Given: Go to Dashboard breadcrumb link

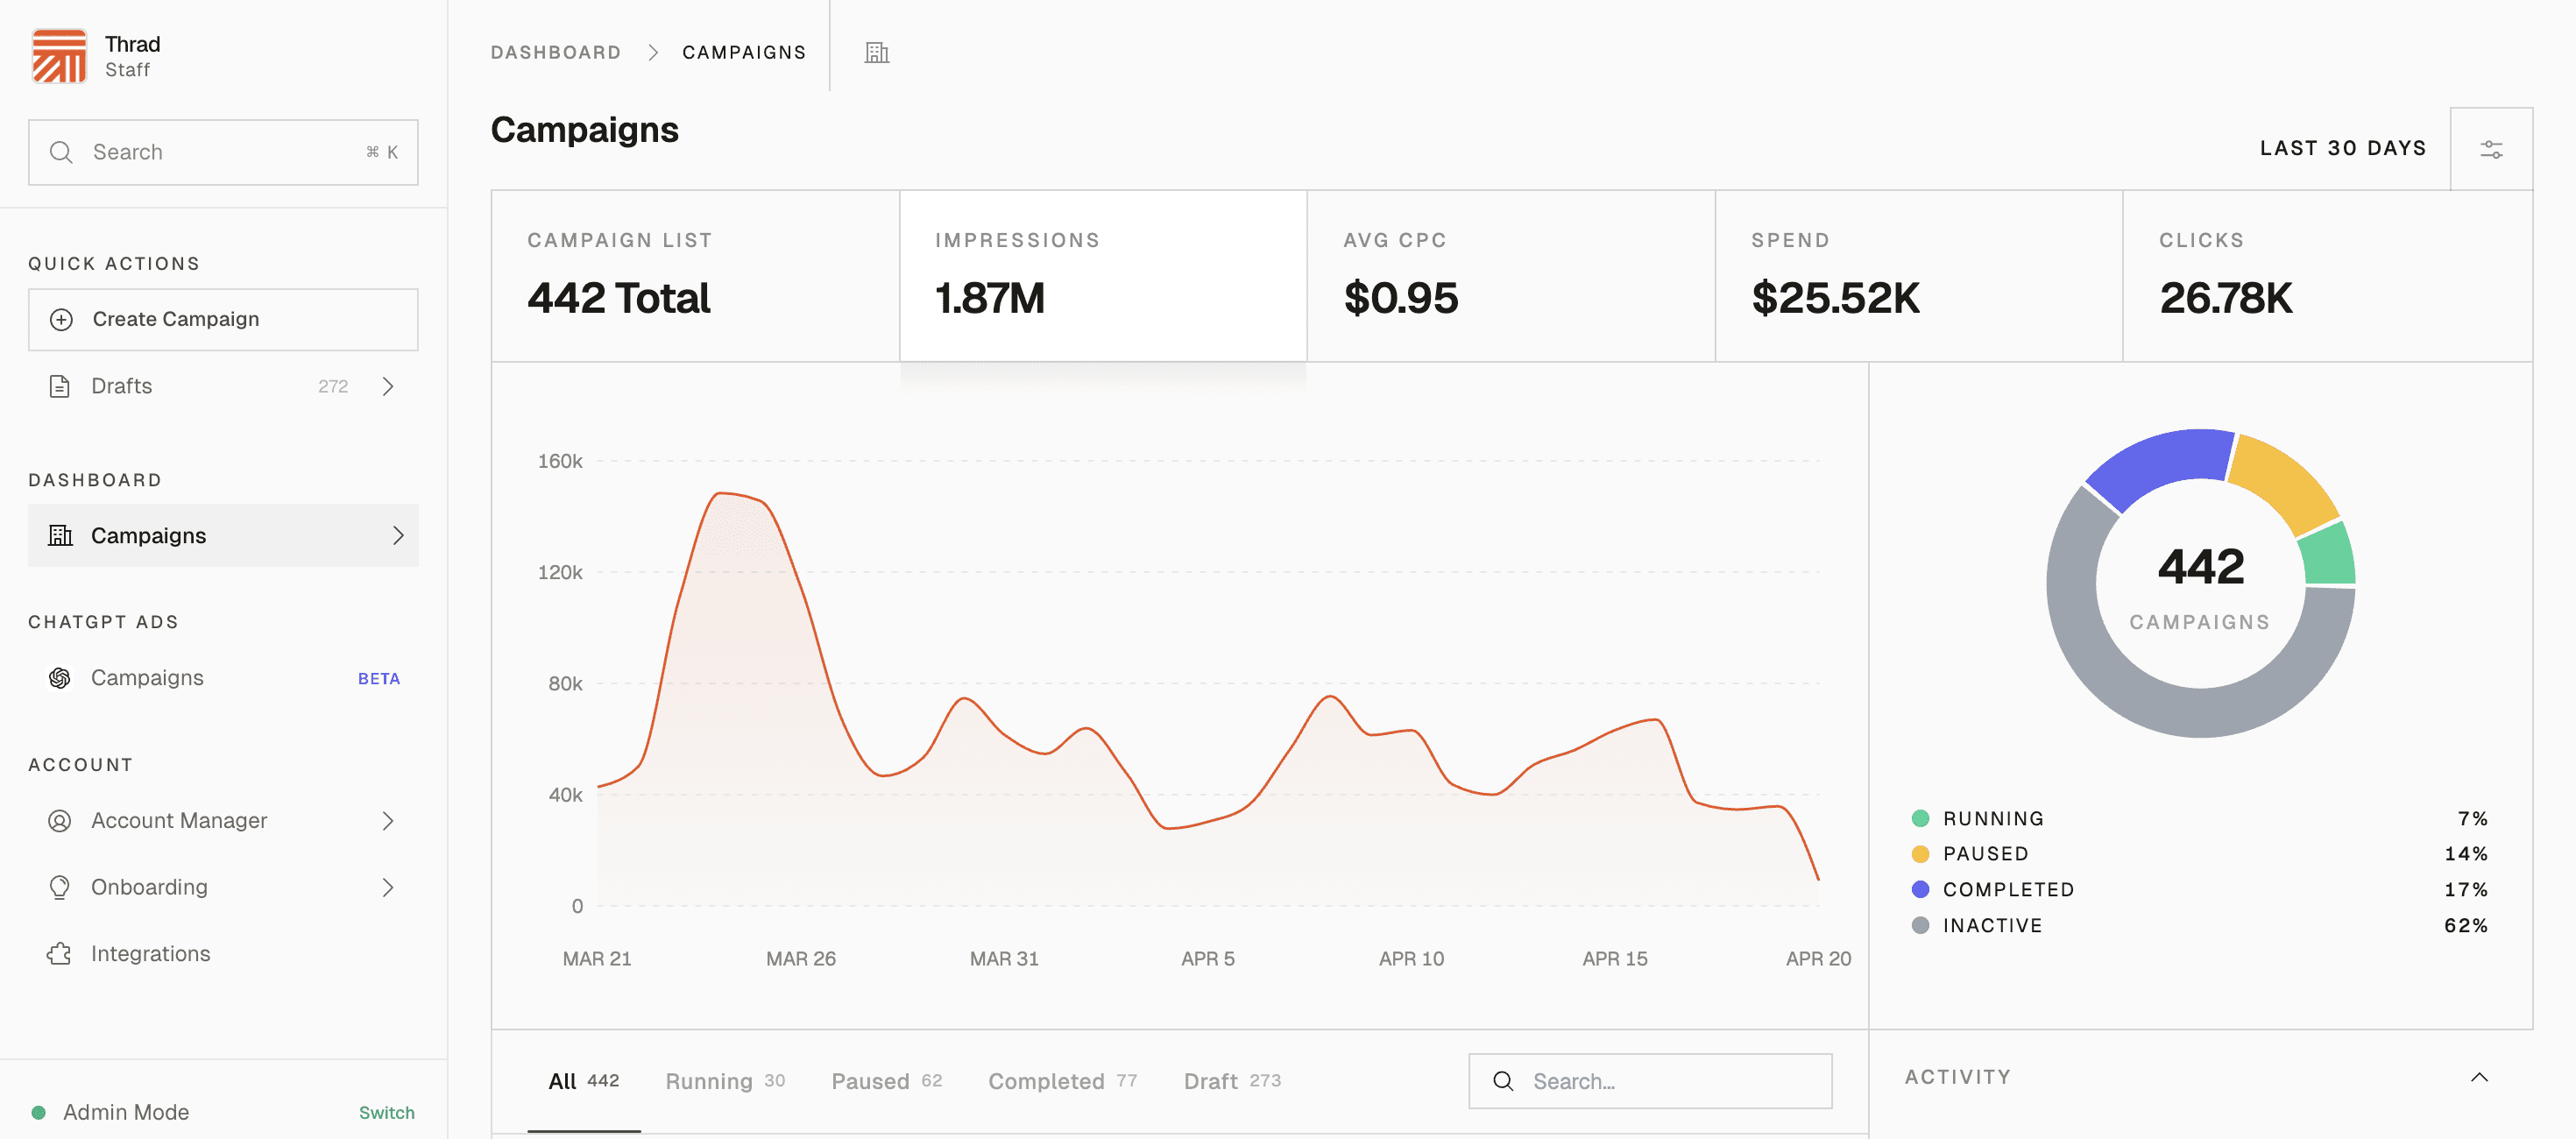Looking at the screenshot, I should click(x=555, y=52).
